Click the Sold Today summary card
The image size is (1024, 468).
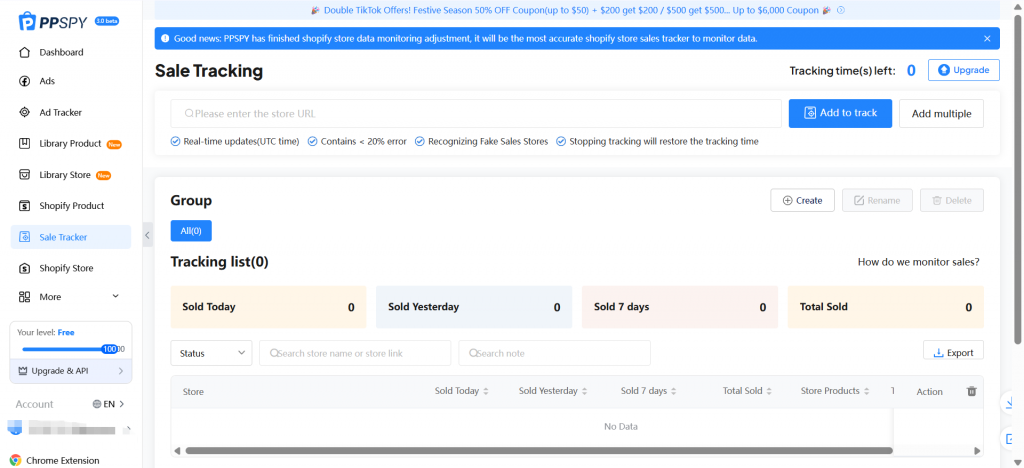(x=268, y=307)
